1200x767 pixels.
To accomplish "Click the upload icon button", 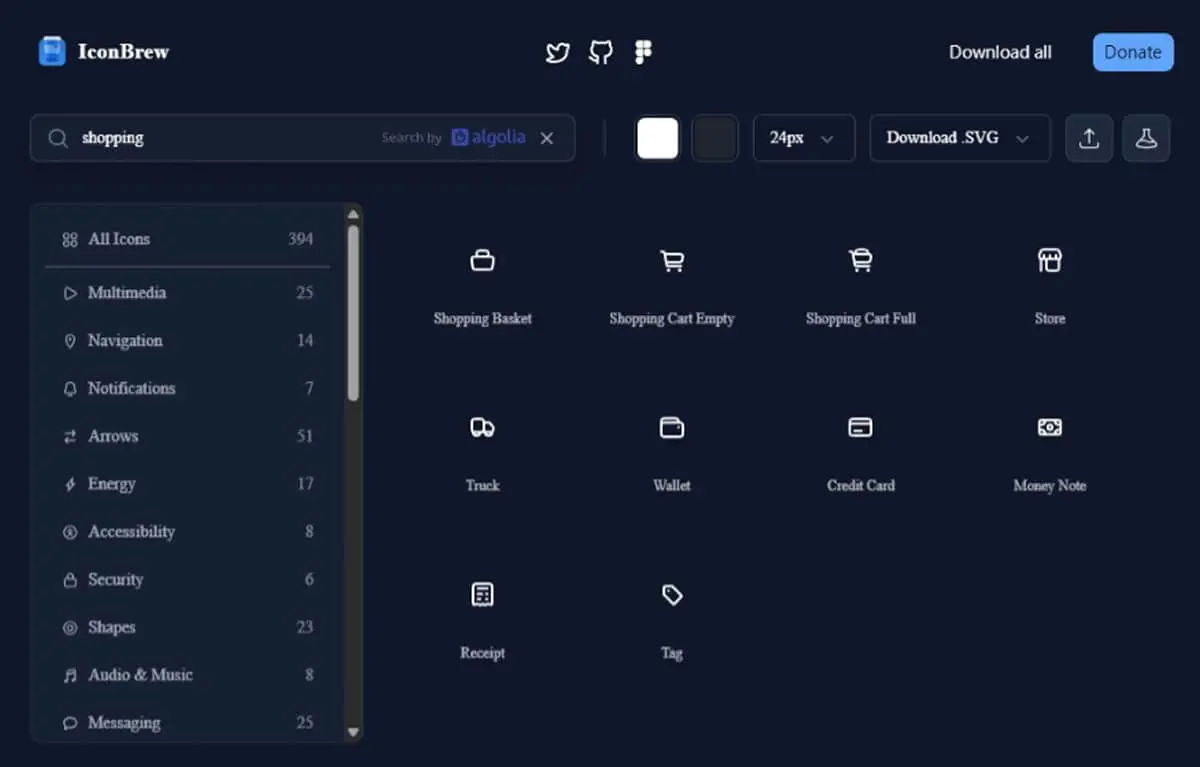I will 1089,138.
